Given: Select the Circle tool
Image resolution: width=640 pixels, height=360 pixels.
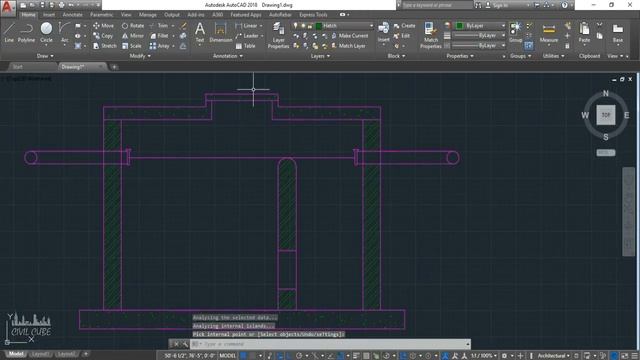Looking at the screenshot, I should [46, 33].
